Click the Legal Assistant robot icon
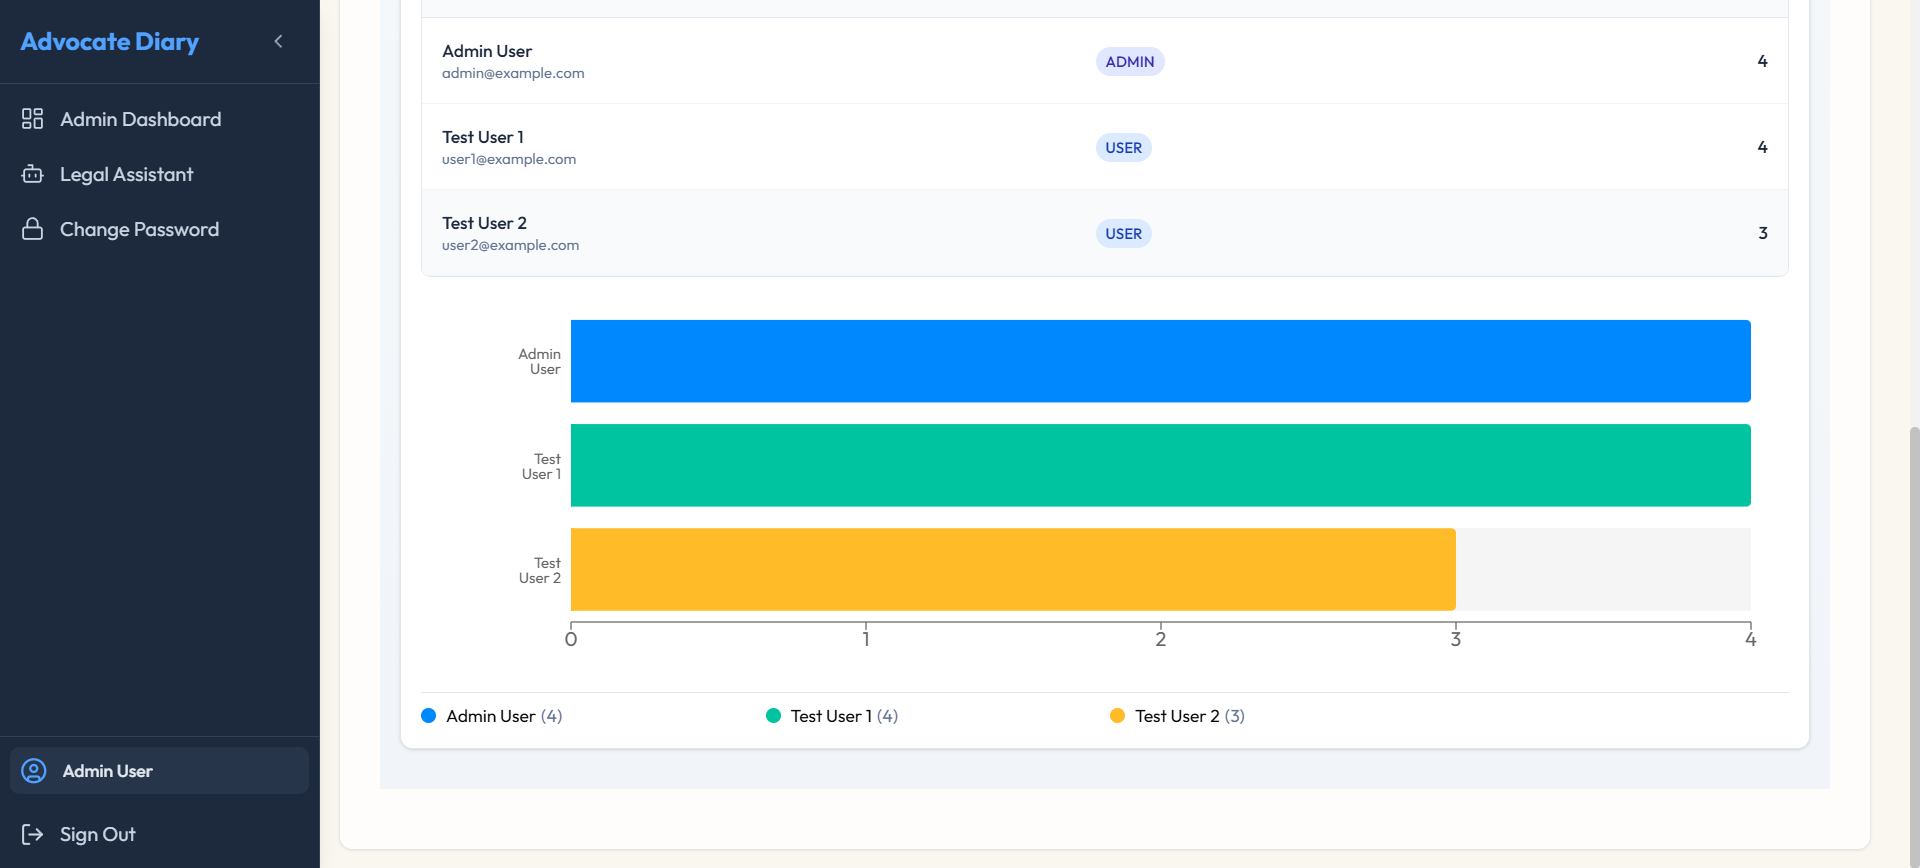The image size is (1920, 868). pyautogui.click(x=33, y=174)
